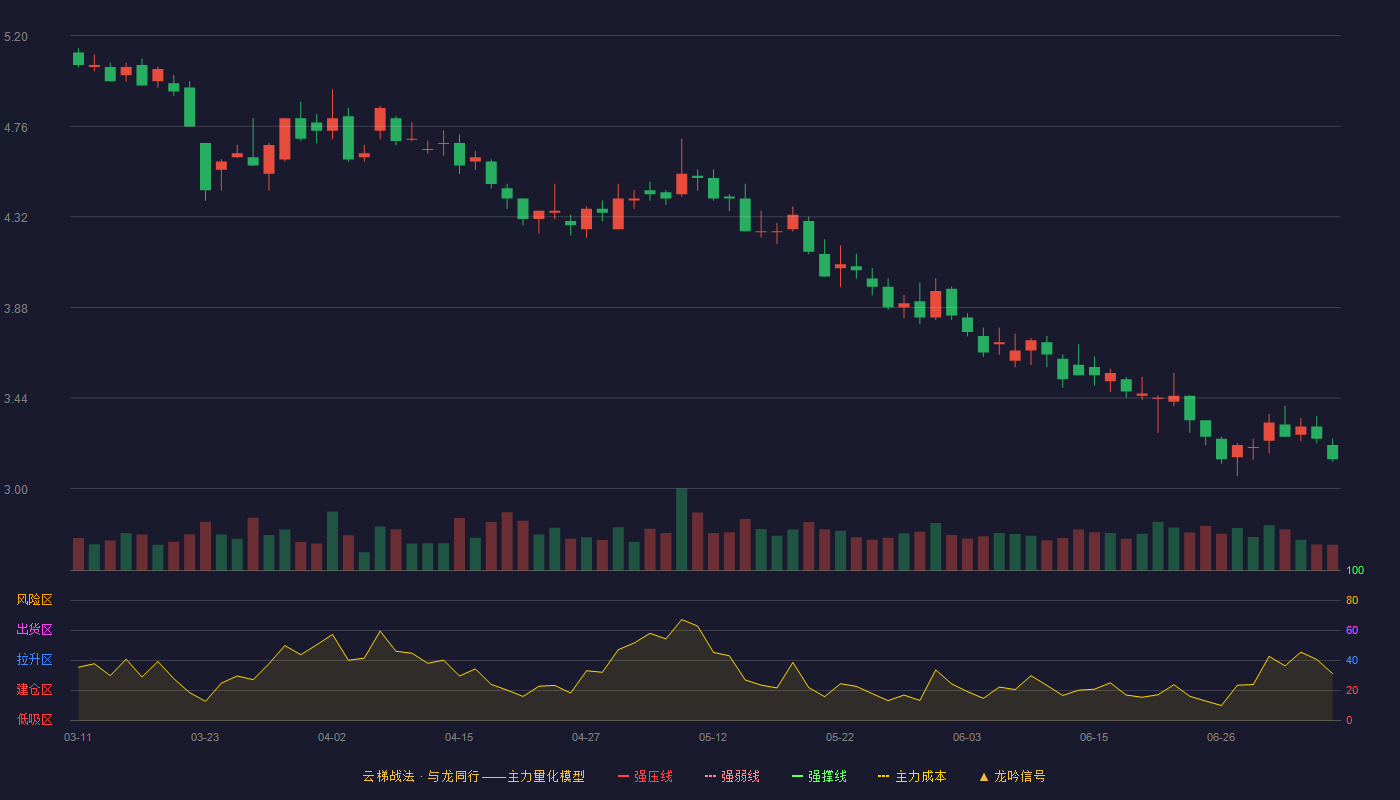Click the 拉升区 zone label
The width and height of the screenshot is (1400, 800).
tap(34, 660)
